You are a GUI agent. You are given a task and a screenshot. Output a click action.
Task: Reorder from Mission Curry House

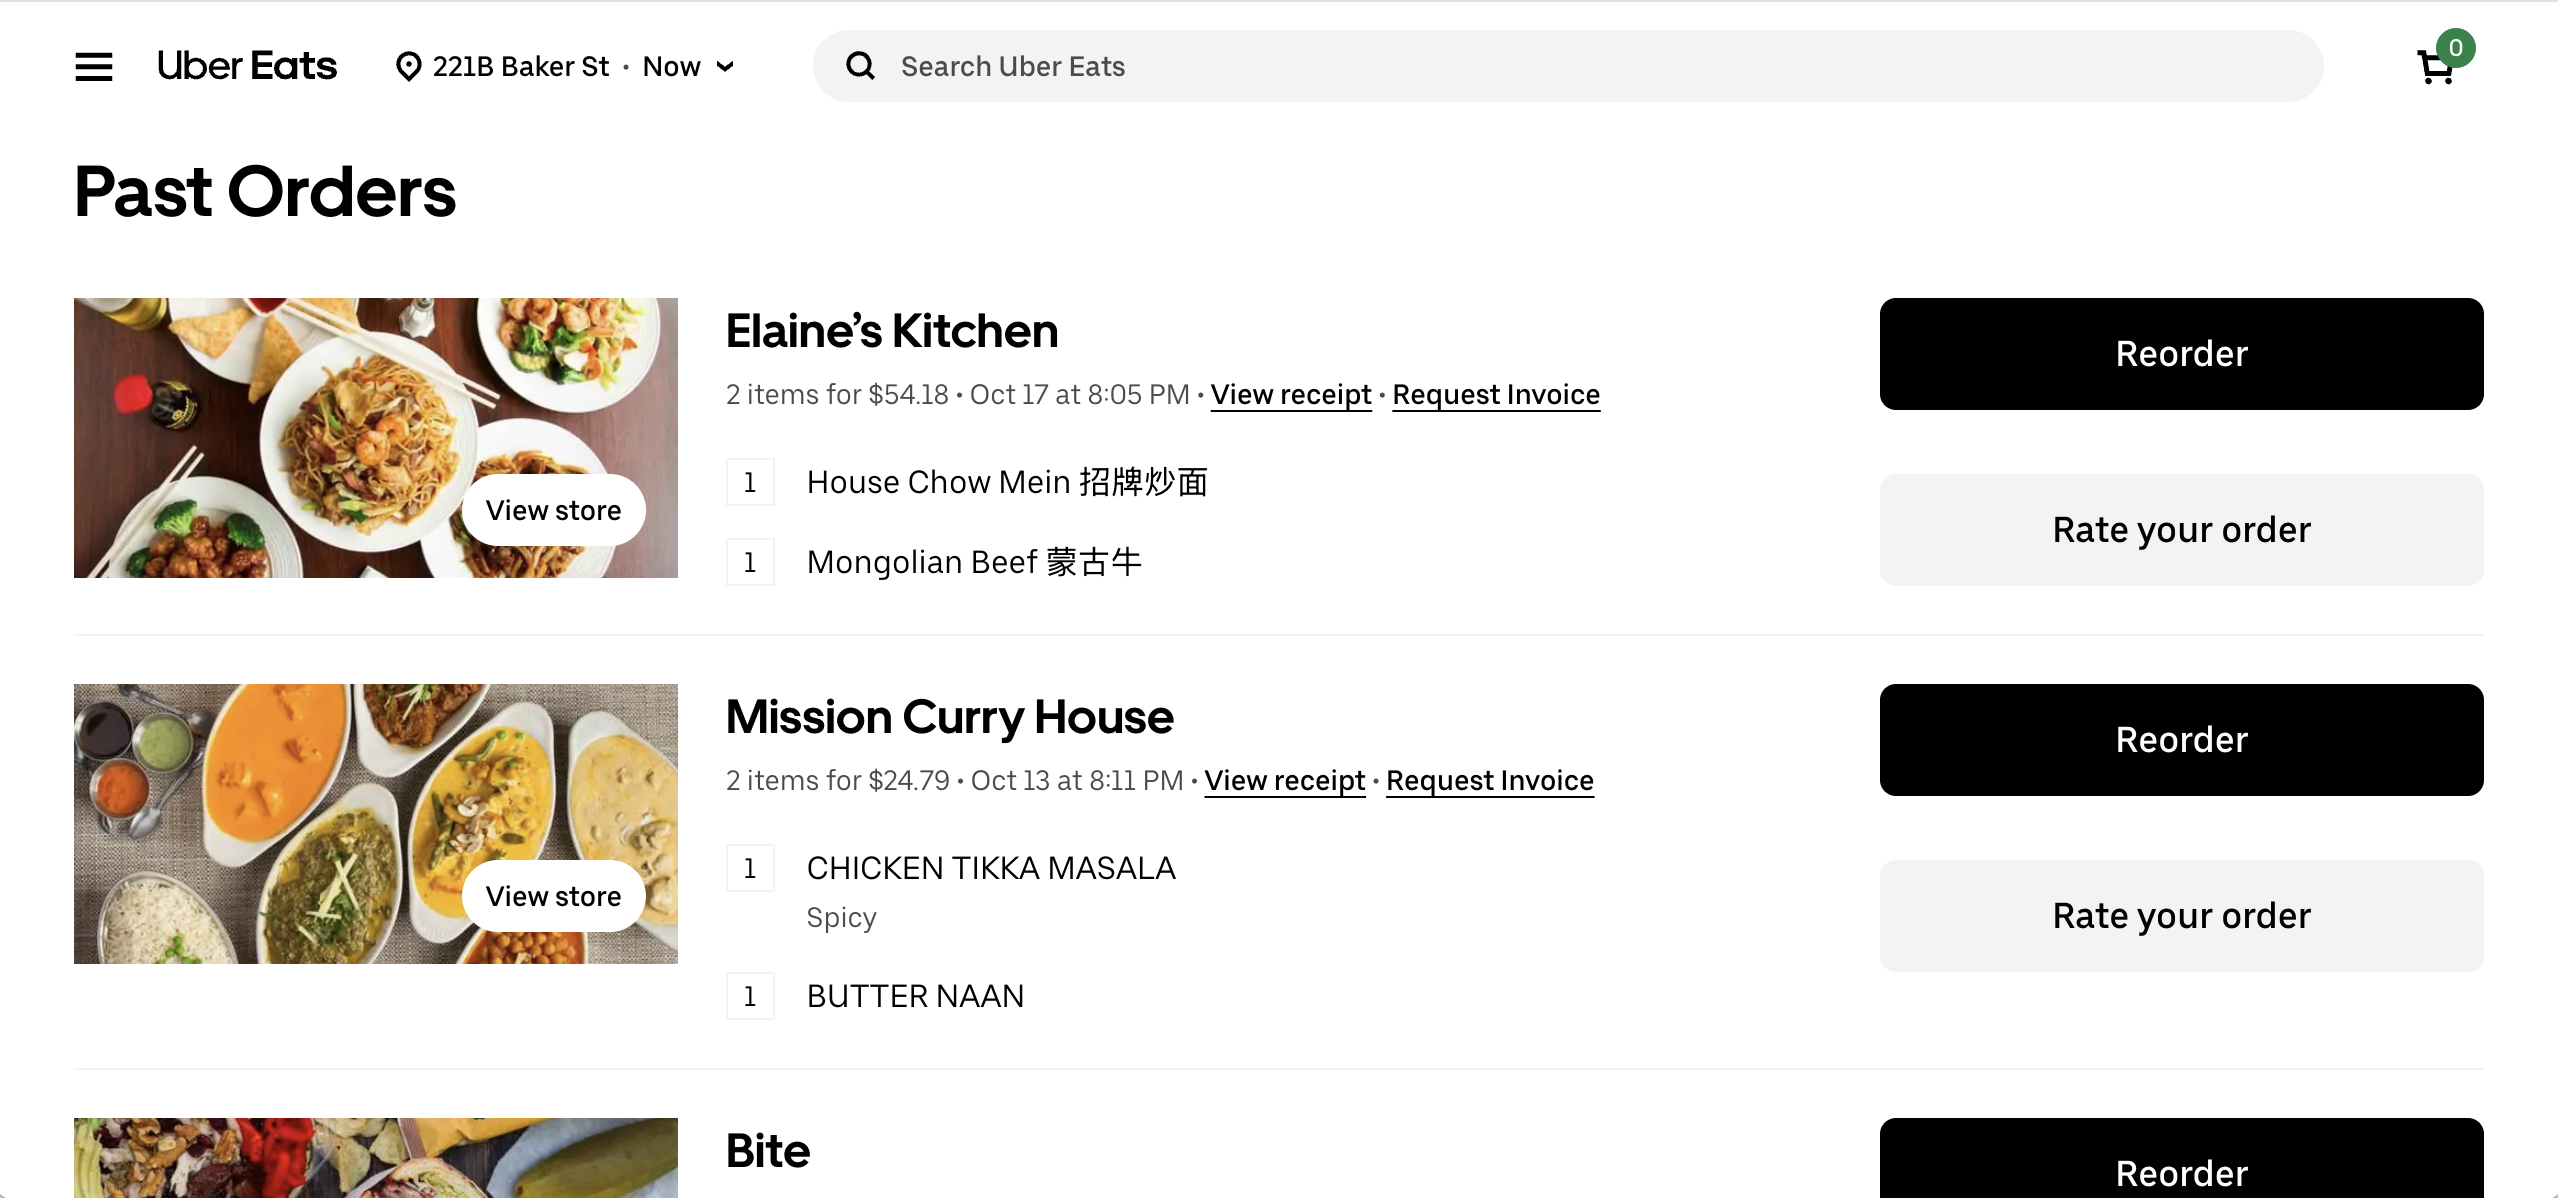(2181, 740)
